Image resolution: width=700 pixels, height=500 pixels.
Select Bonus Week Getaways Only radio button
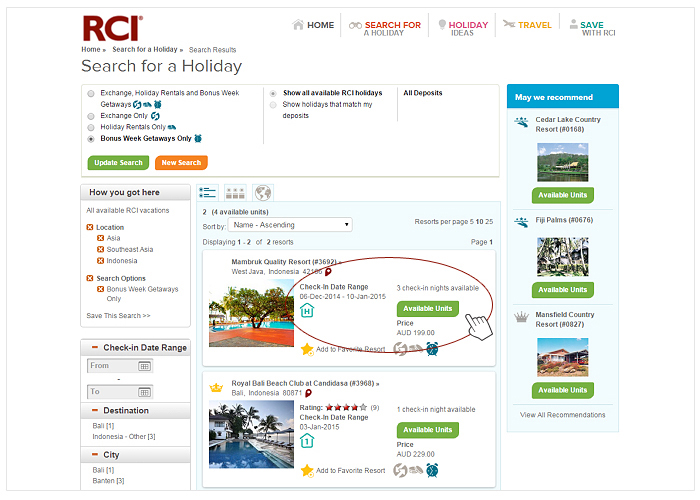point(91,139)
